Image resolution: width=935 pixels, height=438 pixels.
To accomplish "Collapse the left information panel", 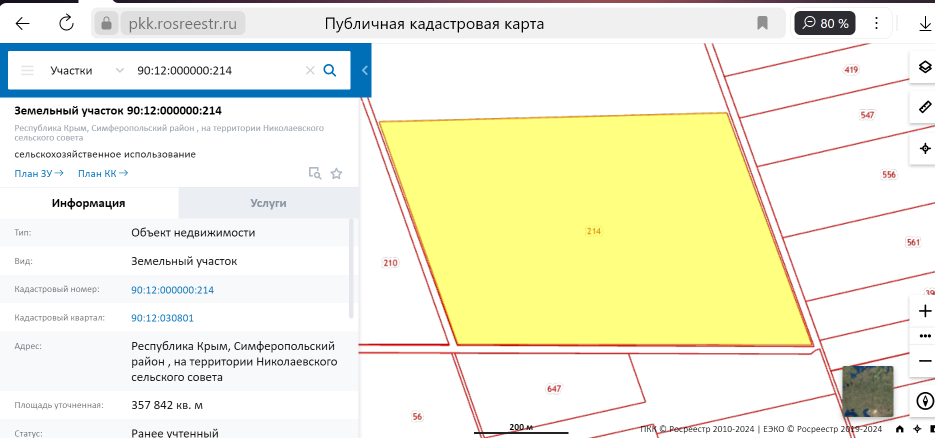I will (x=365, y=70).
